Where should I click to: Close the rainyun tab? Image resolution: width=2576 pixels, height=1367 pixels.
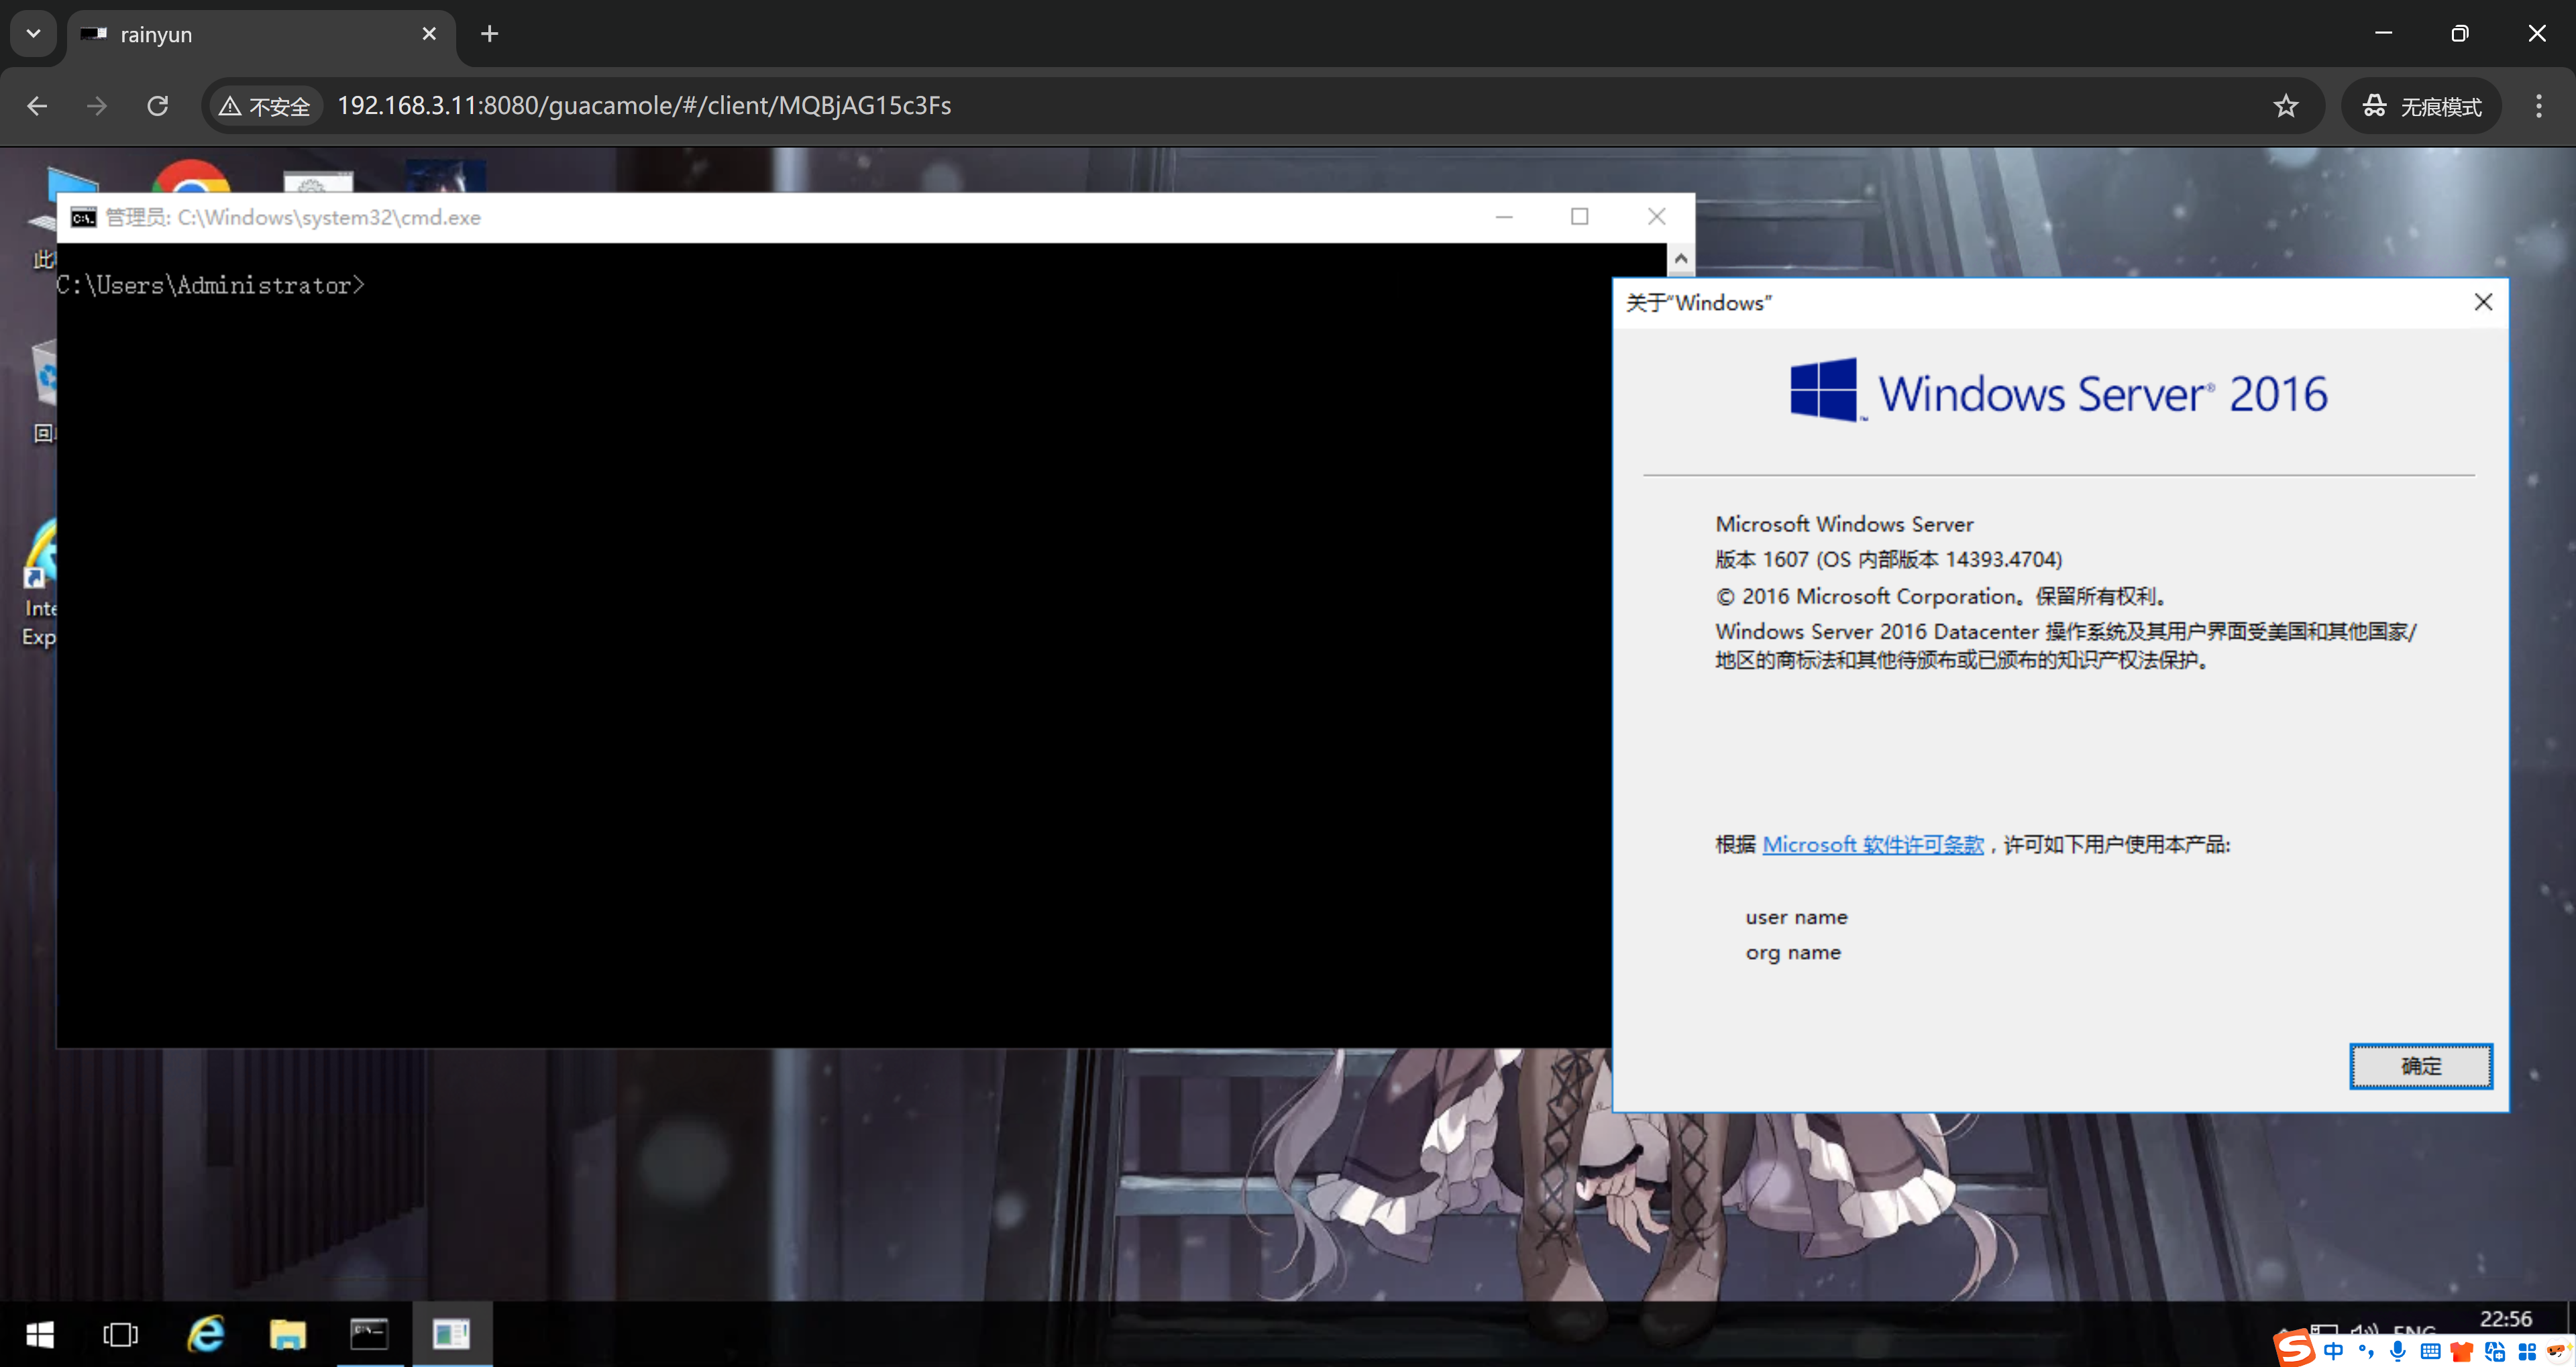429,34
